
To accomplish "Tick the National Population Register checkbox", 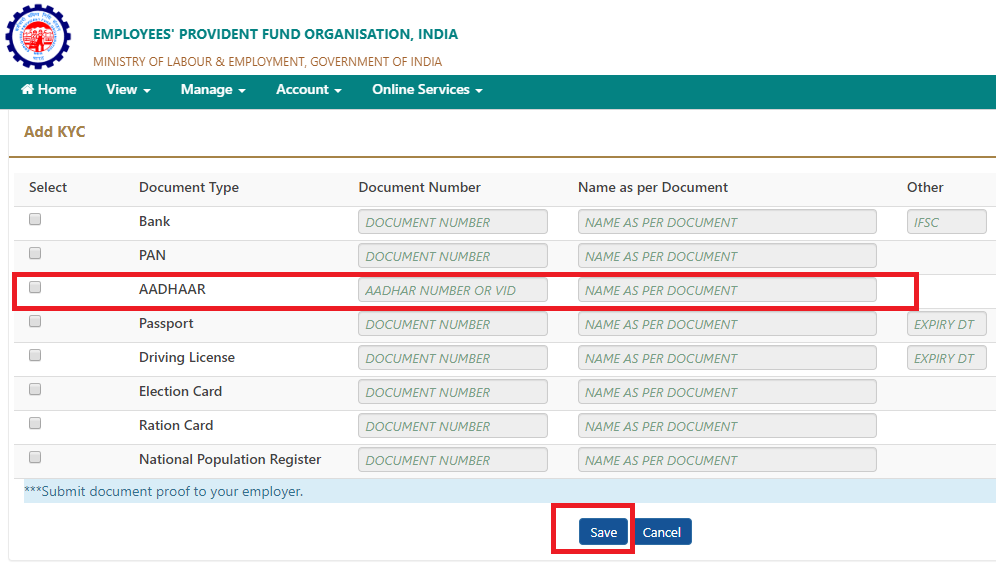I will tap(35, 457).
